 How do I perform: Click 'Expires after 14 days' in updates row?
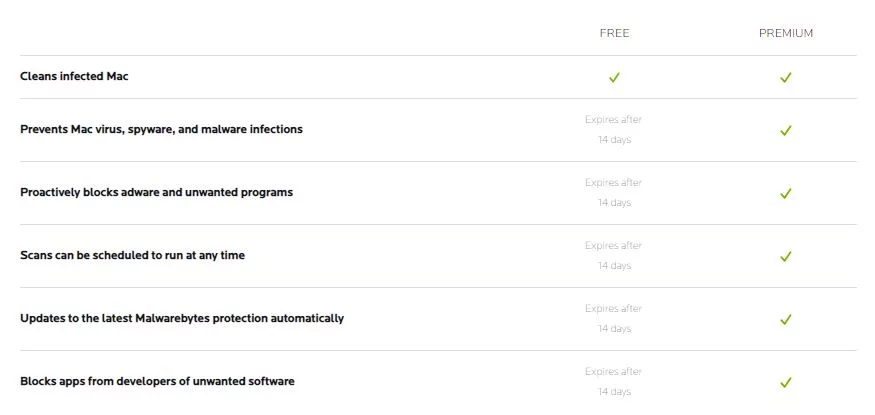pos(614,319)
